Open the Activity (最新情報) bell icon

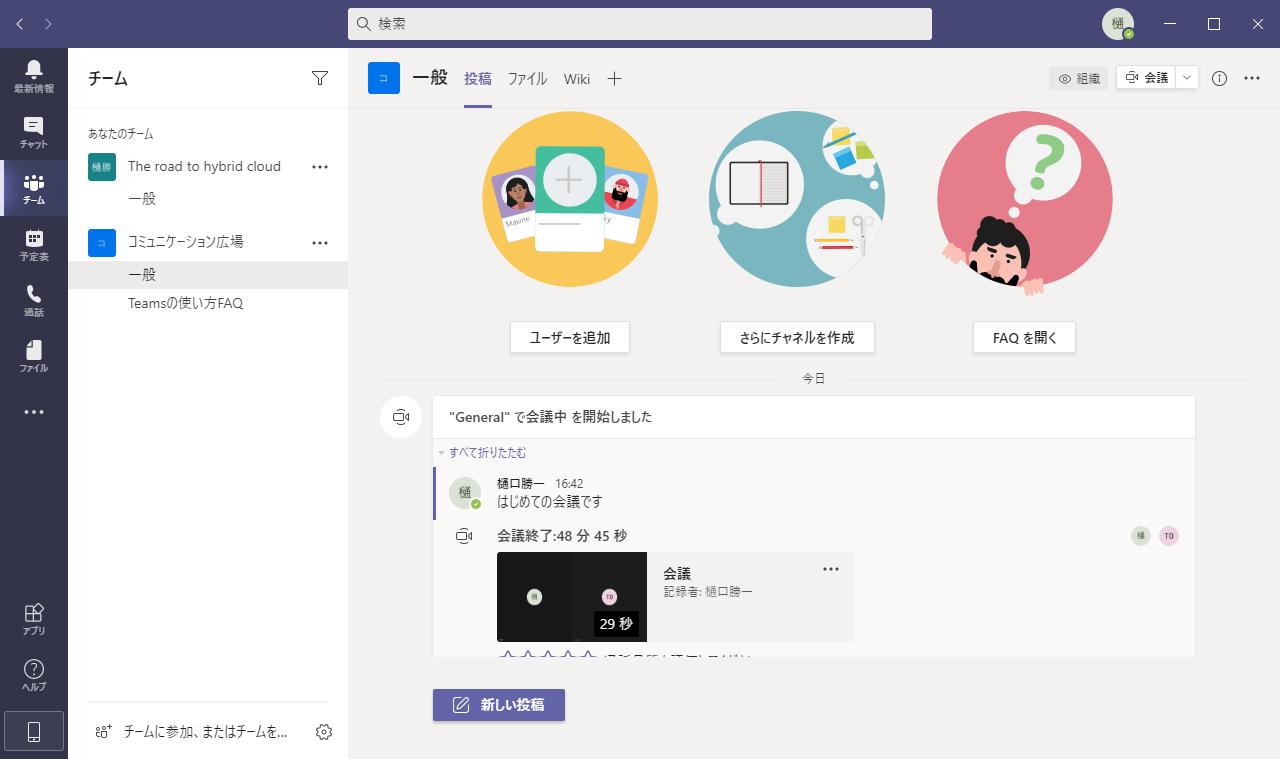[x=34, y=76]
